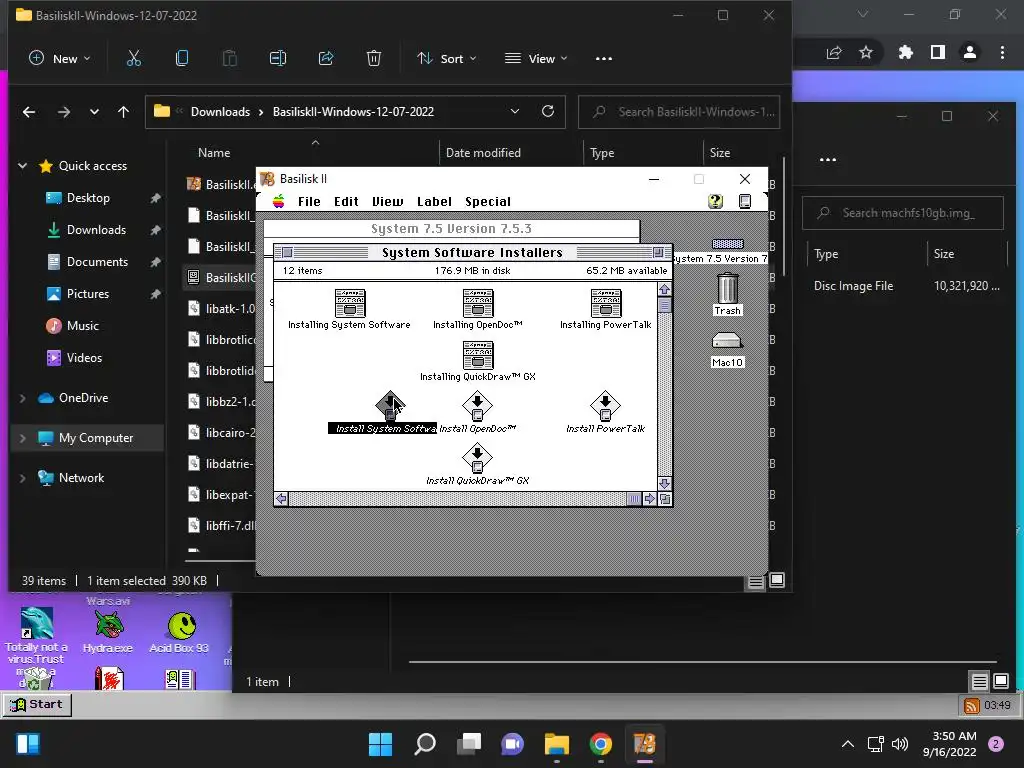Viewport: 1024px width, 768px height.
Task: Open Desktop in Quick access
Action: (88, 198)
